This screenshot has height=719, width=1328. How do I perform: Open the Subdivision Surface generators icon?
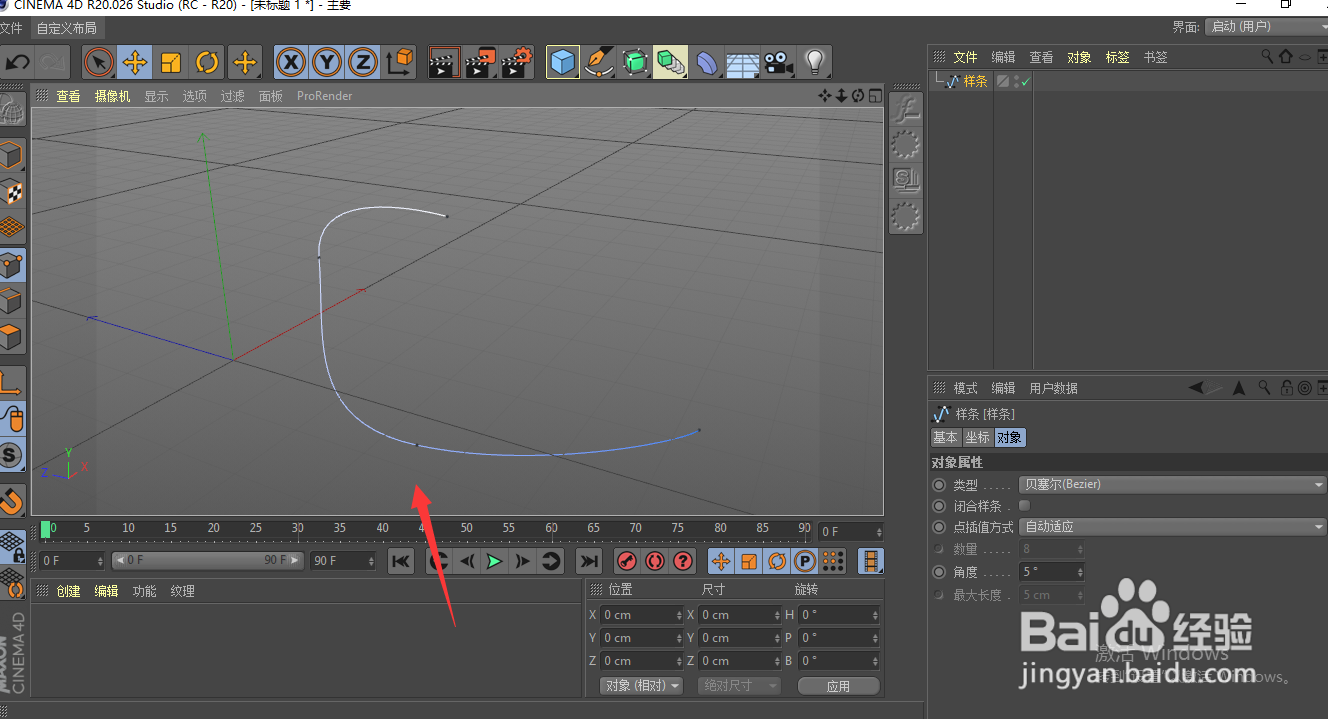[x=635, y=63]
